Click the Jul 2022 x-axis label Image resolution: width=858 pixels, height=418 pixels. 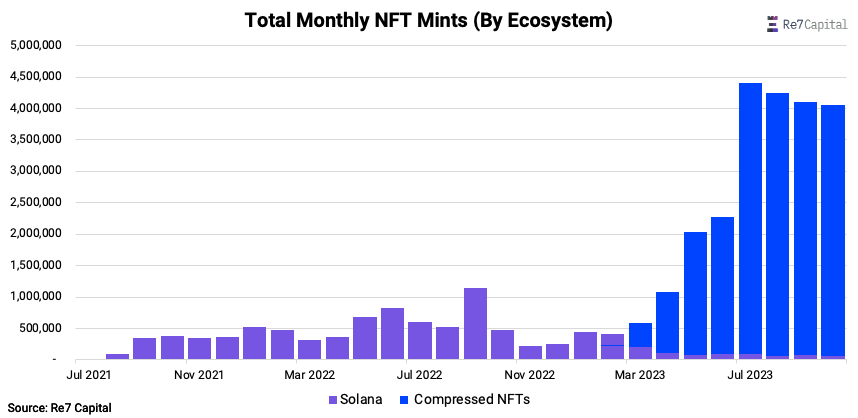coord(419,374)
